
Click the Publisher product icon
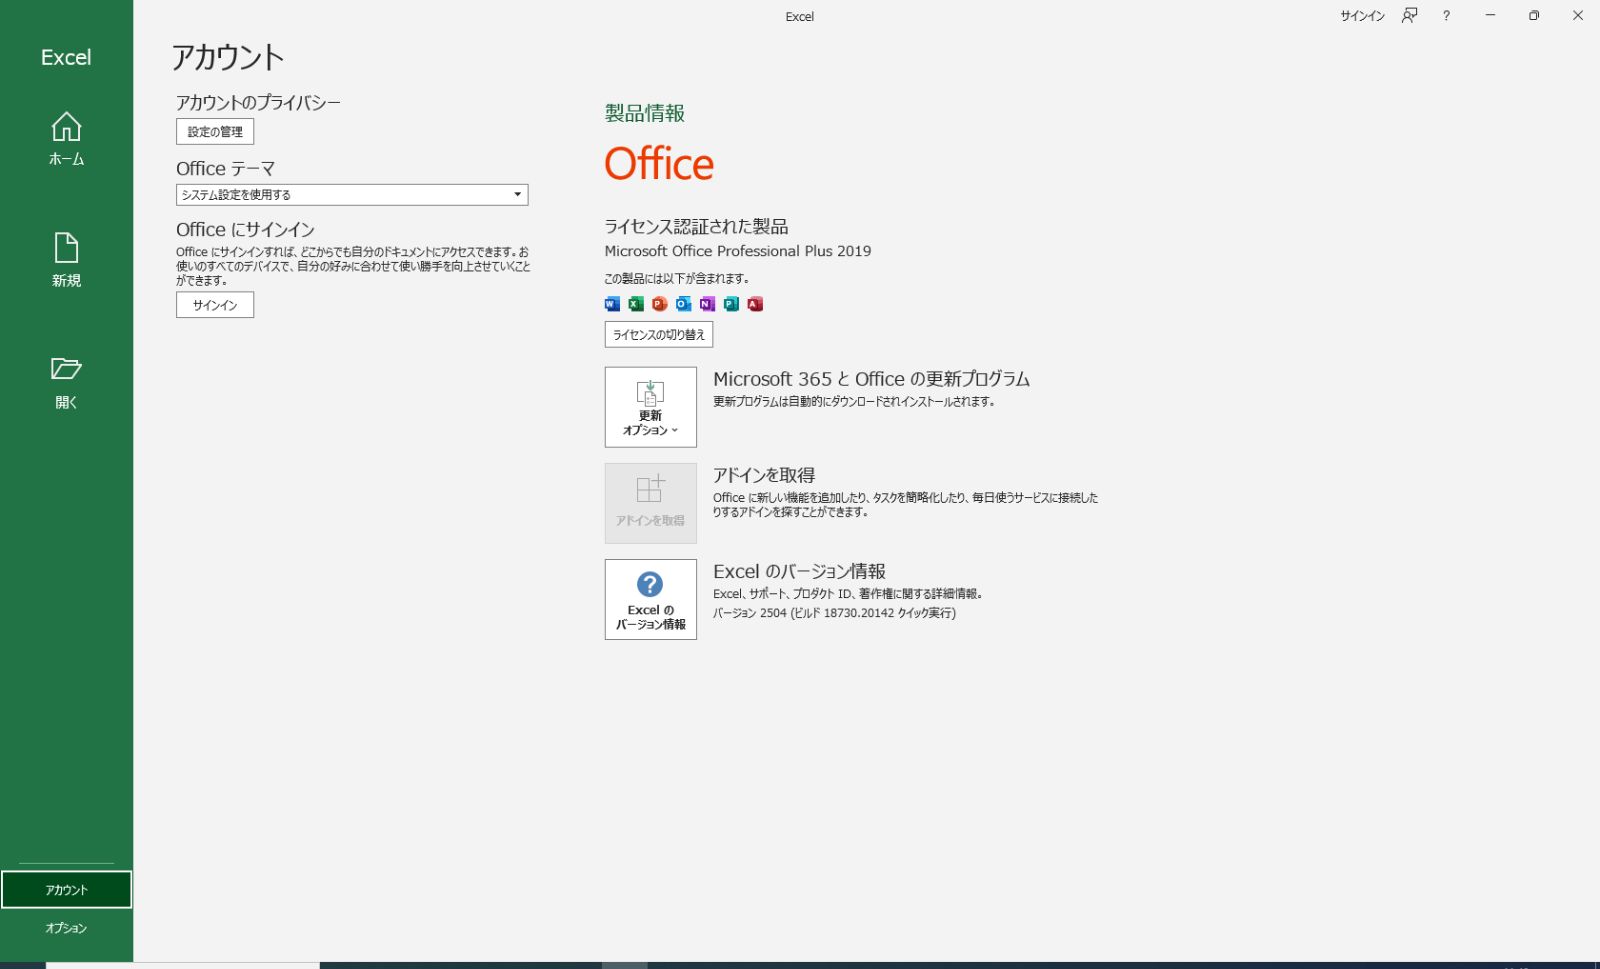coord(732,304)
